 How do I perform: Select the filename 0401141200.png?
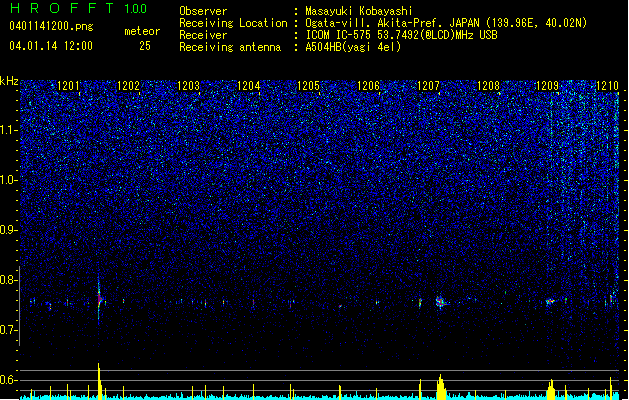(x=51, y=26)
